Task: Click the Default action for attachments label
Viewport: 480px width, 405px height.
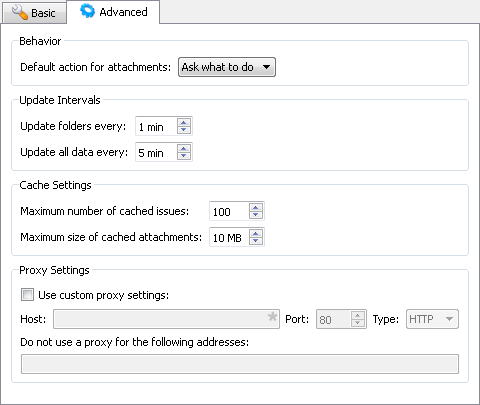Action: [96, 67]
